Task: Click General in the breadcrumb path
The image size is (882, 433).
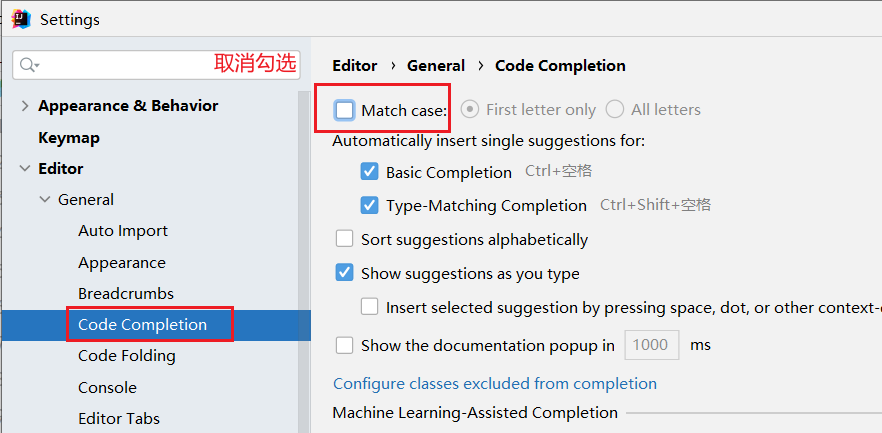Action: tap(436, 66)
